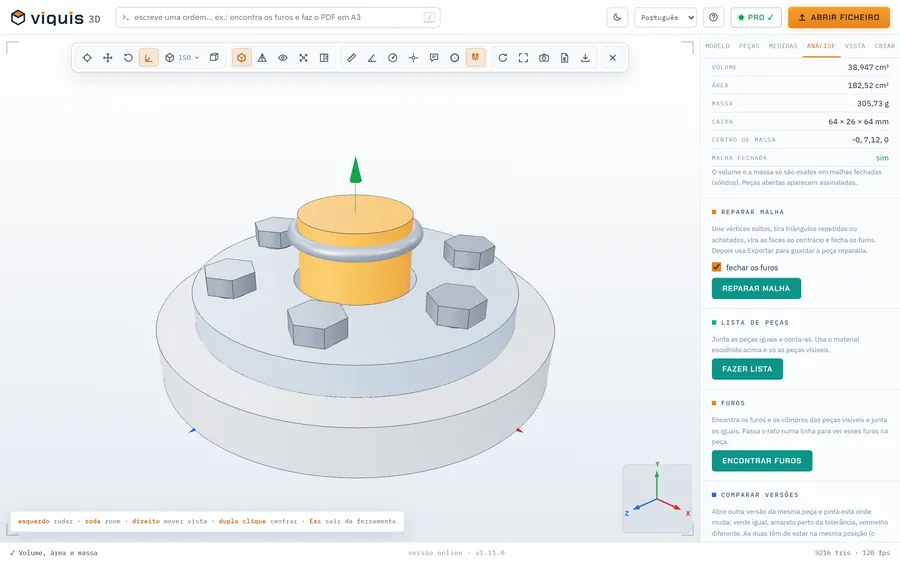
Task: Click the green Y-axis arrow above cylinder
Action: 355,170
